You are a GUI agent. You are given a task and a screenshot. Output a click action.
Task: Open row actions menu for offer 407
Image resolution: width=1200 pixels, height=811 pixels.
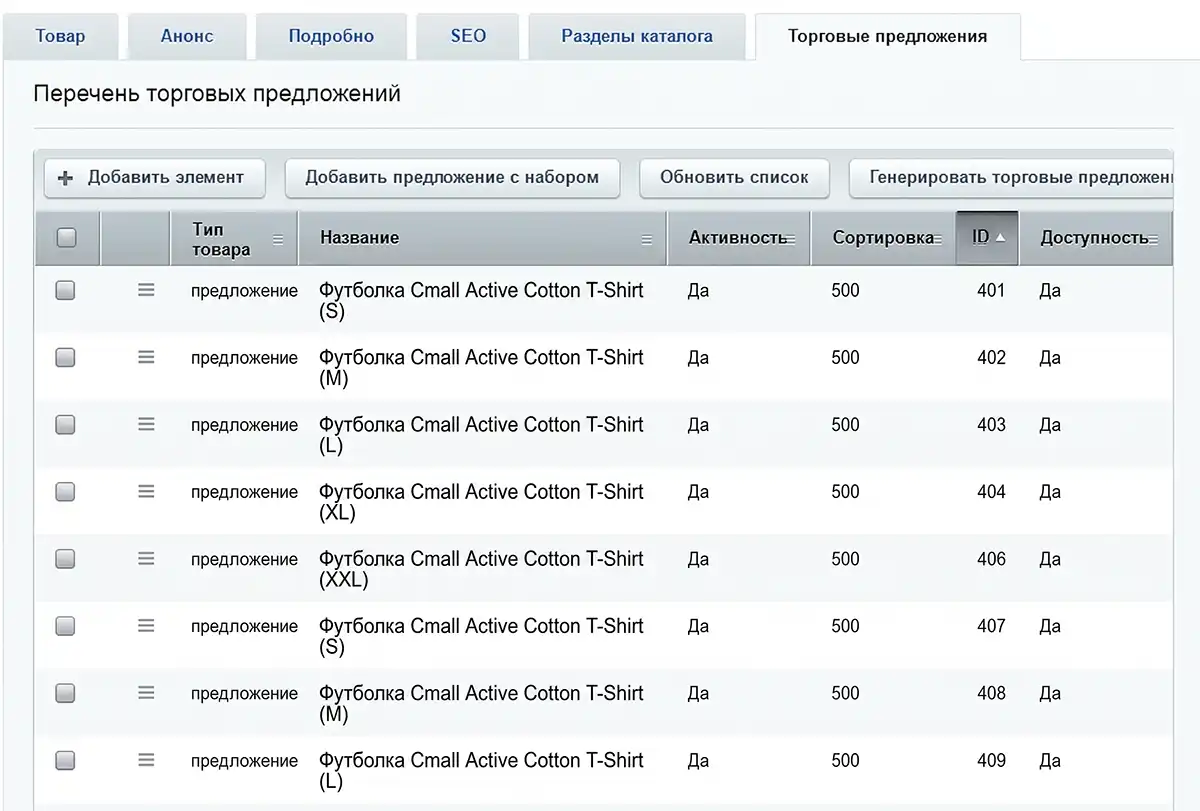click(x=146, y=625)
